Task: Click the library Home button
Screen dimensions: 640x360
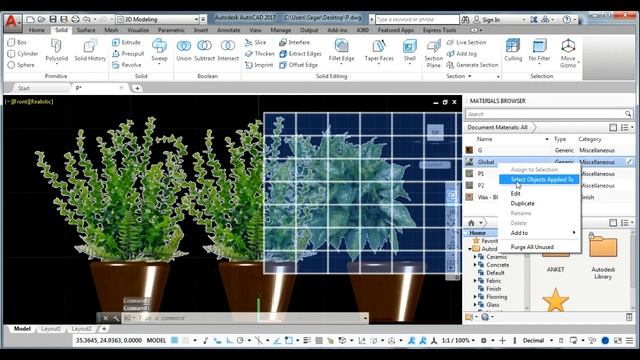Action: pyautogui.click(x=471, y=223)
